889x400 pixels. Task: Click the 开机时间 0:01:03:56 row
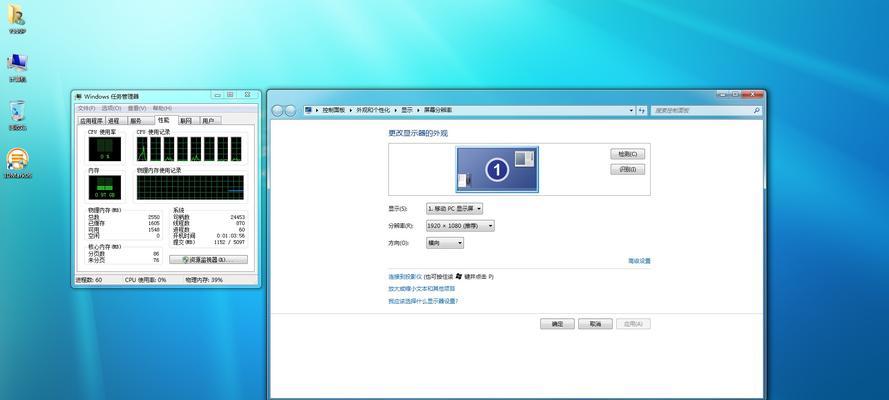[209, 236]
